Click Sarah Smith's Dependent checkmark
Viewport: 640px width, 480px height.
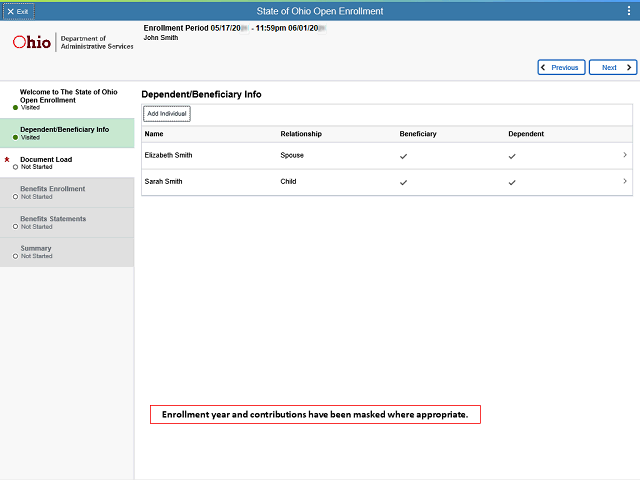tap(512, 182)
